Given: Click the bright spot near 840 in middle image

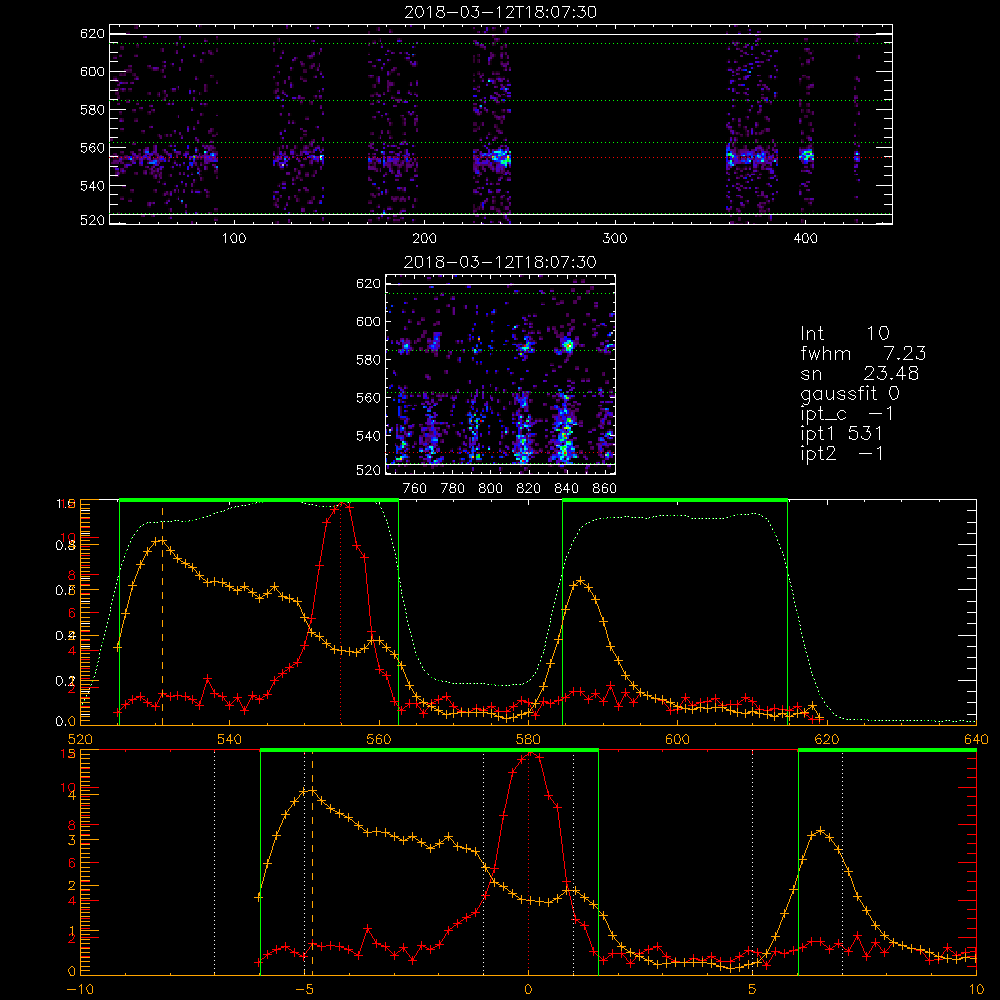Looking at the screenshot, I should coord(567,346).
